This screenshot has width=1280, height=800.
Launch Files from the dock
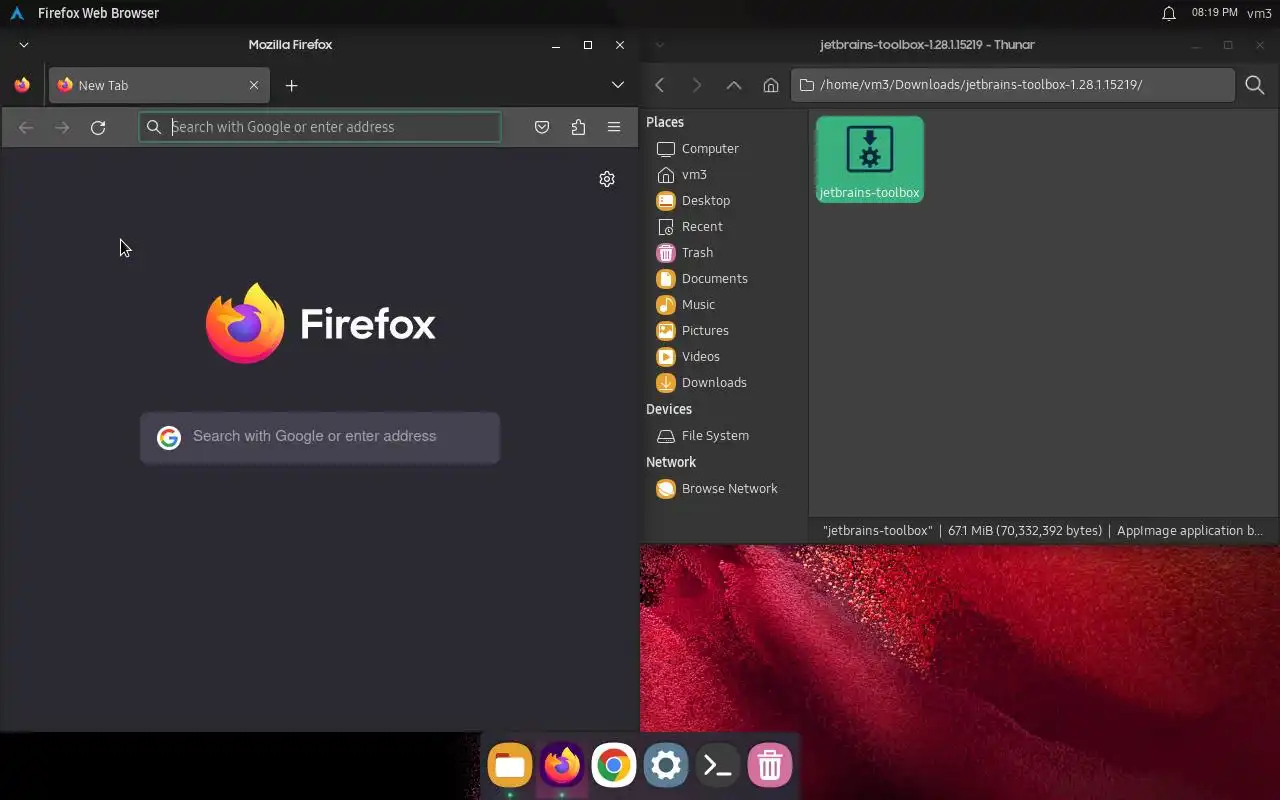click(510, 766)
